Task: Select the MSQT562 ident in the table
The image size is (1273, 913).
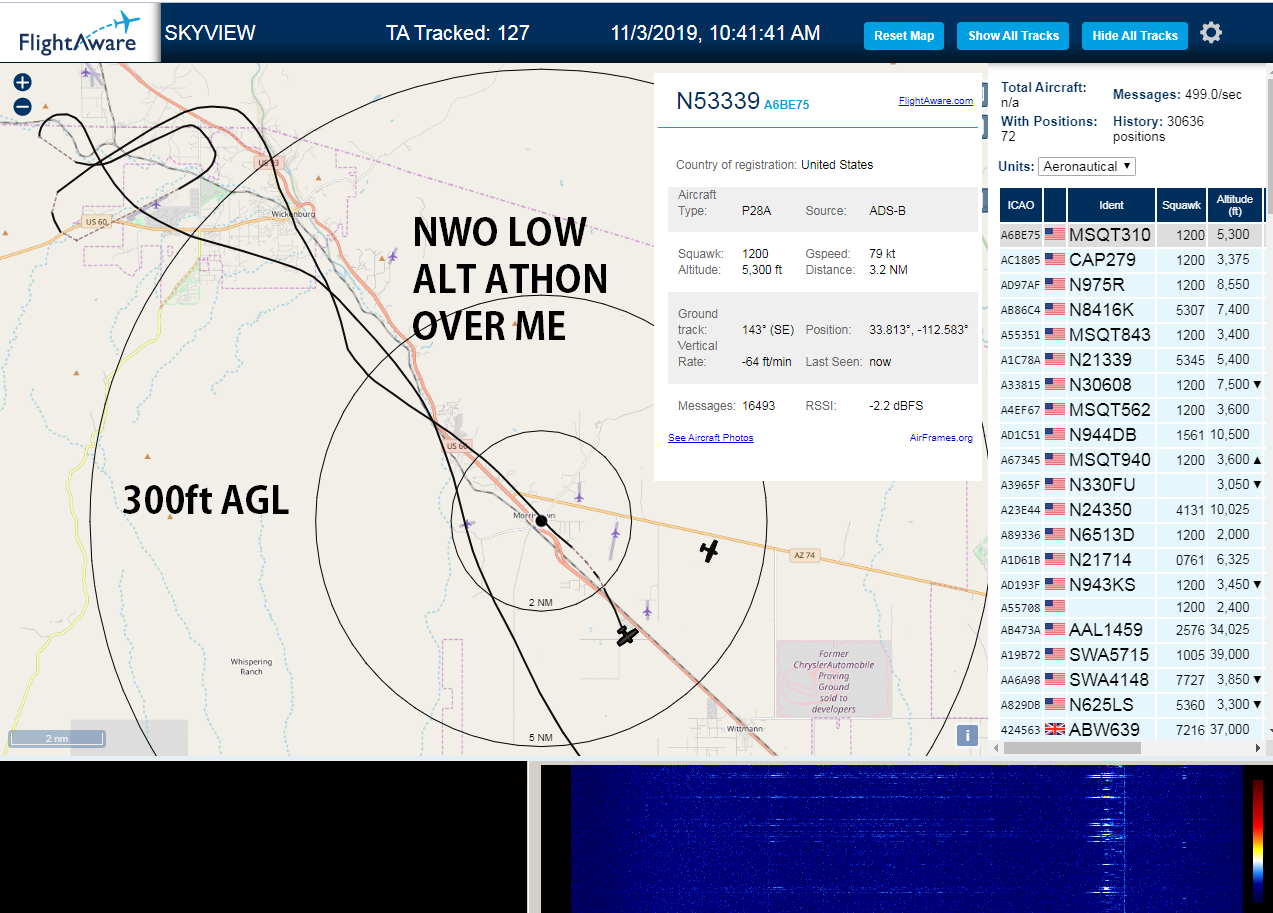Action: [1110, 410]
